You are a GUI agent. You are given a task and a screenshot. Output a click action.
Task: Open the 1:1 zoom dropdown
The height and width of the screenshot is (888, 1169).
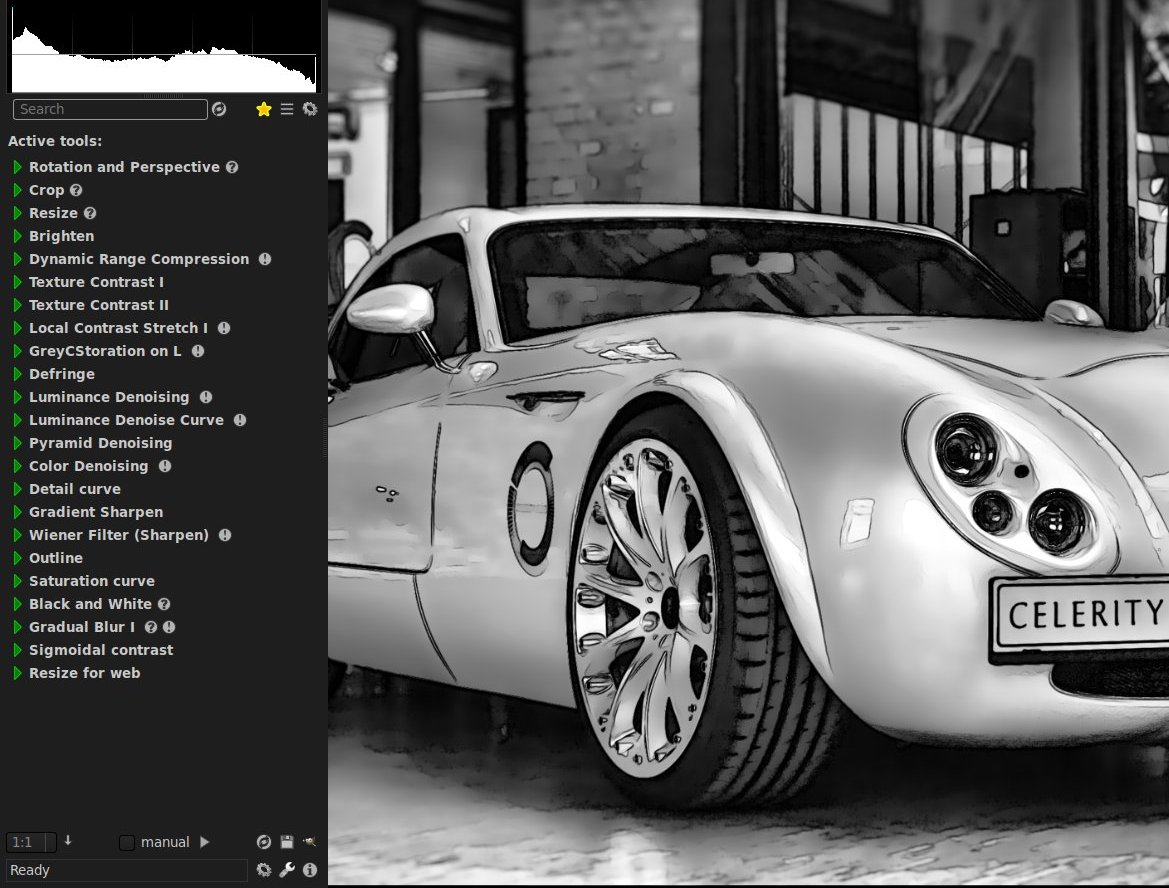[31, 843]
